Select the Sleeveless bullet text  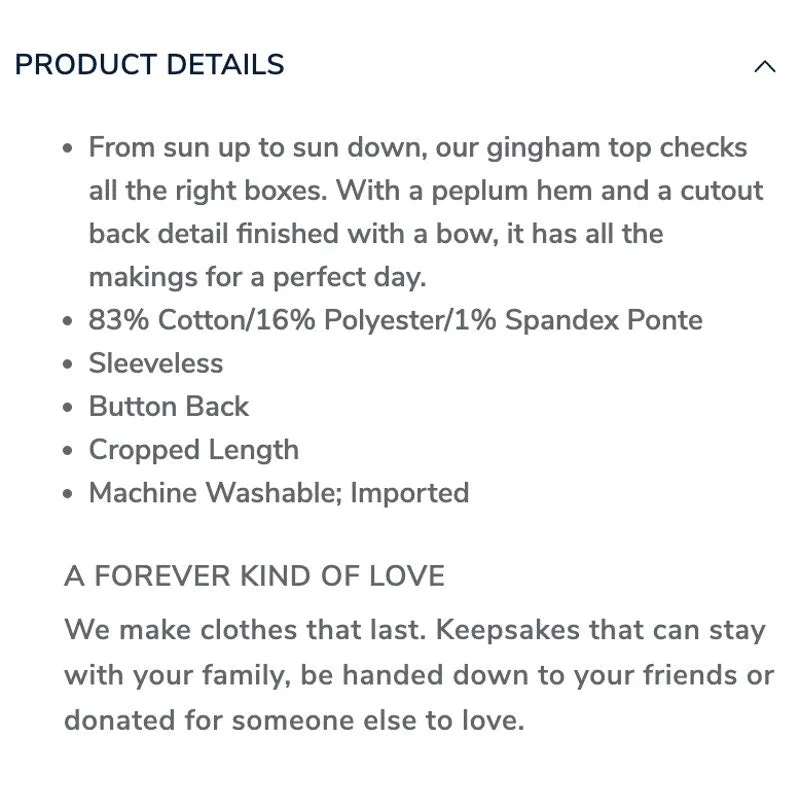pyautogui.click(x=156, y=363)
